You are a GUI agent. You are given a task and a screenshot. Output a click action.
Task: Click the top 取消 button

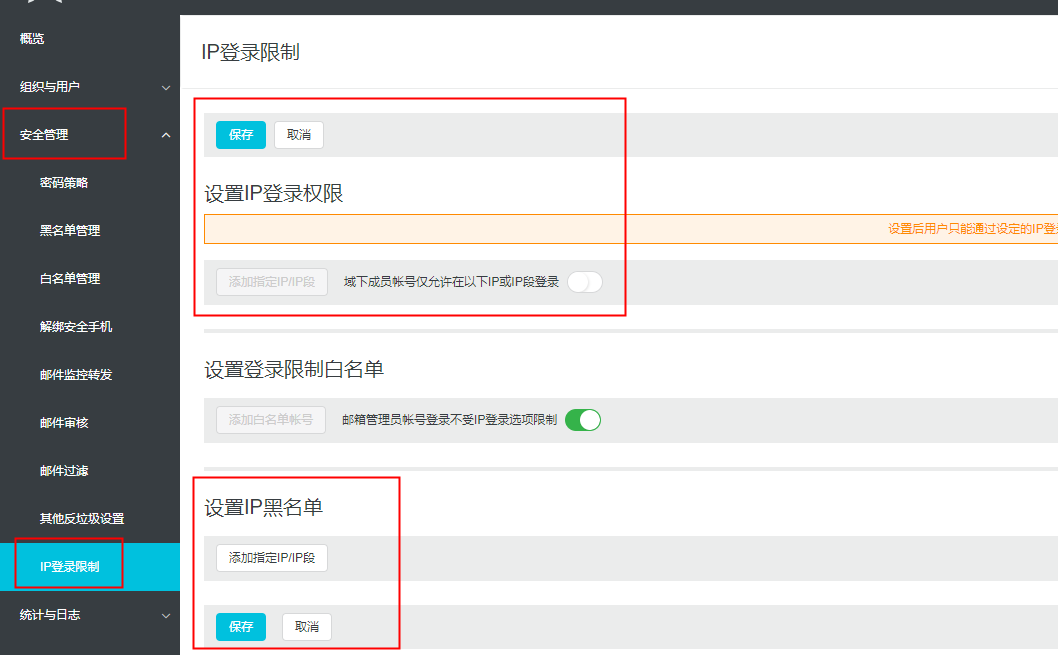click(299, 135)
